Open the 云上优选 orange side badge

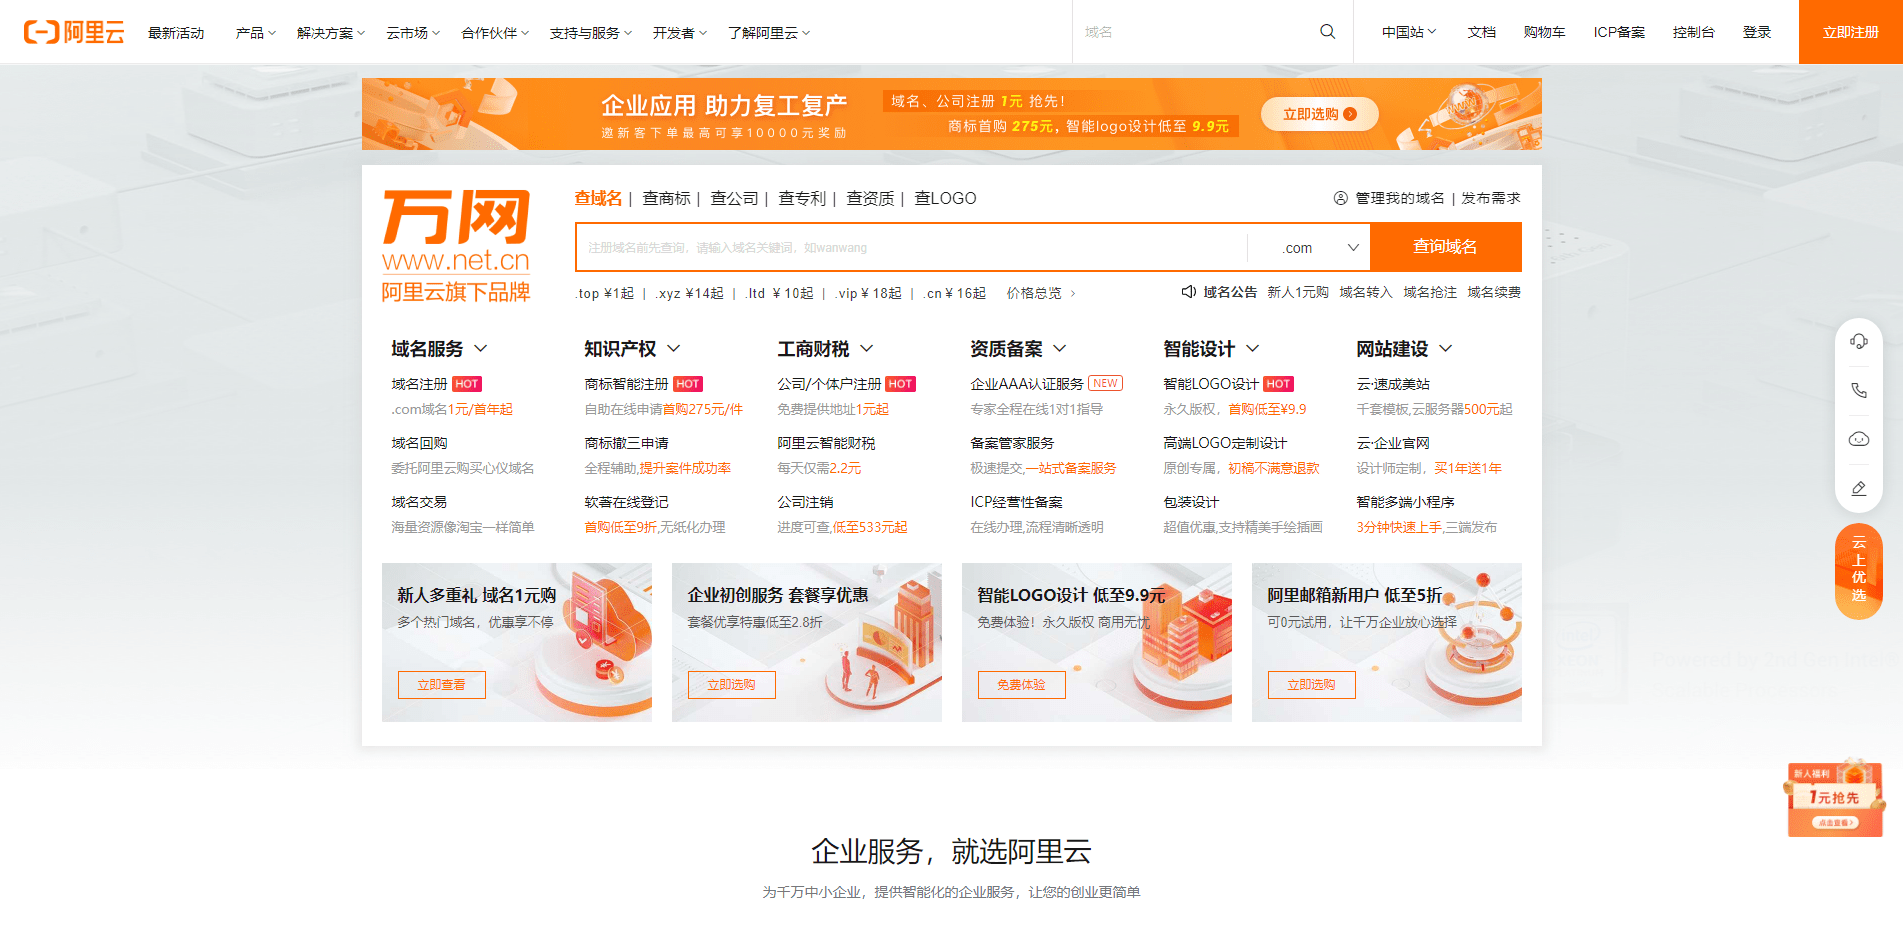tap(1859, 570)
